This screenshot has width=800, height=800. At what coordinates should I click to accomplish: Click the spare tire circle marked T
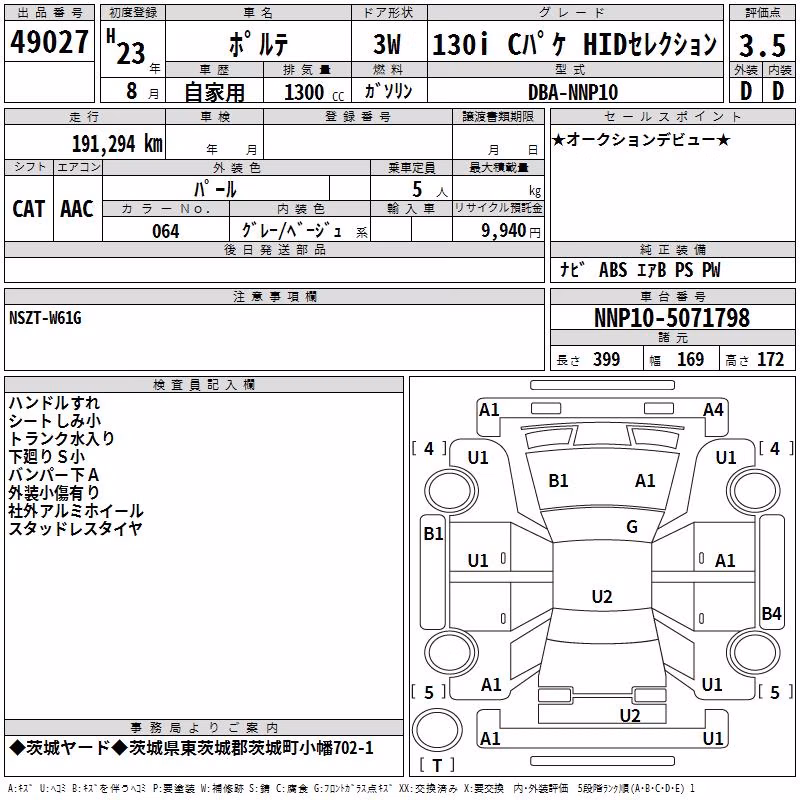(x=437, y=731)
